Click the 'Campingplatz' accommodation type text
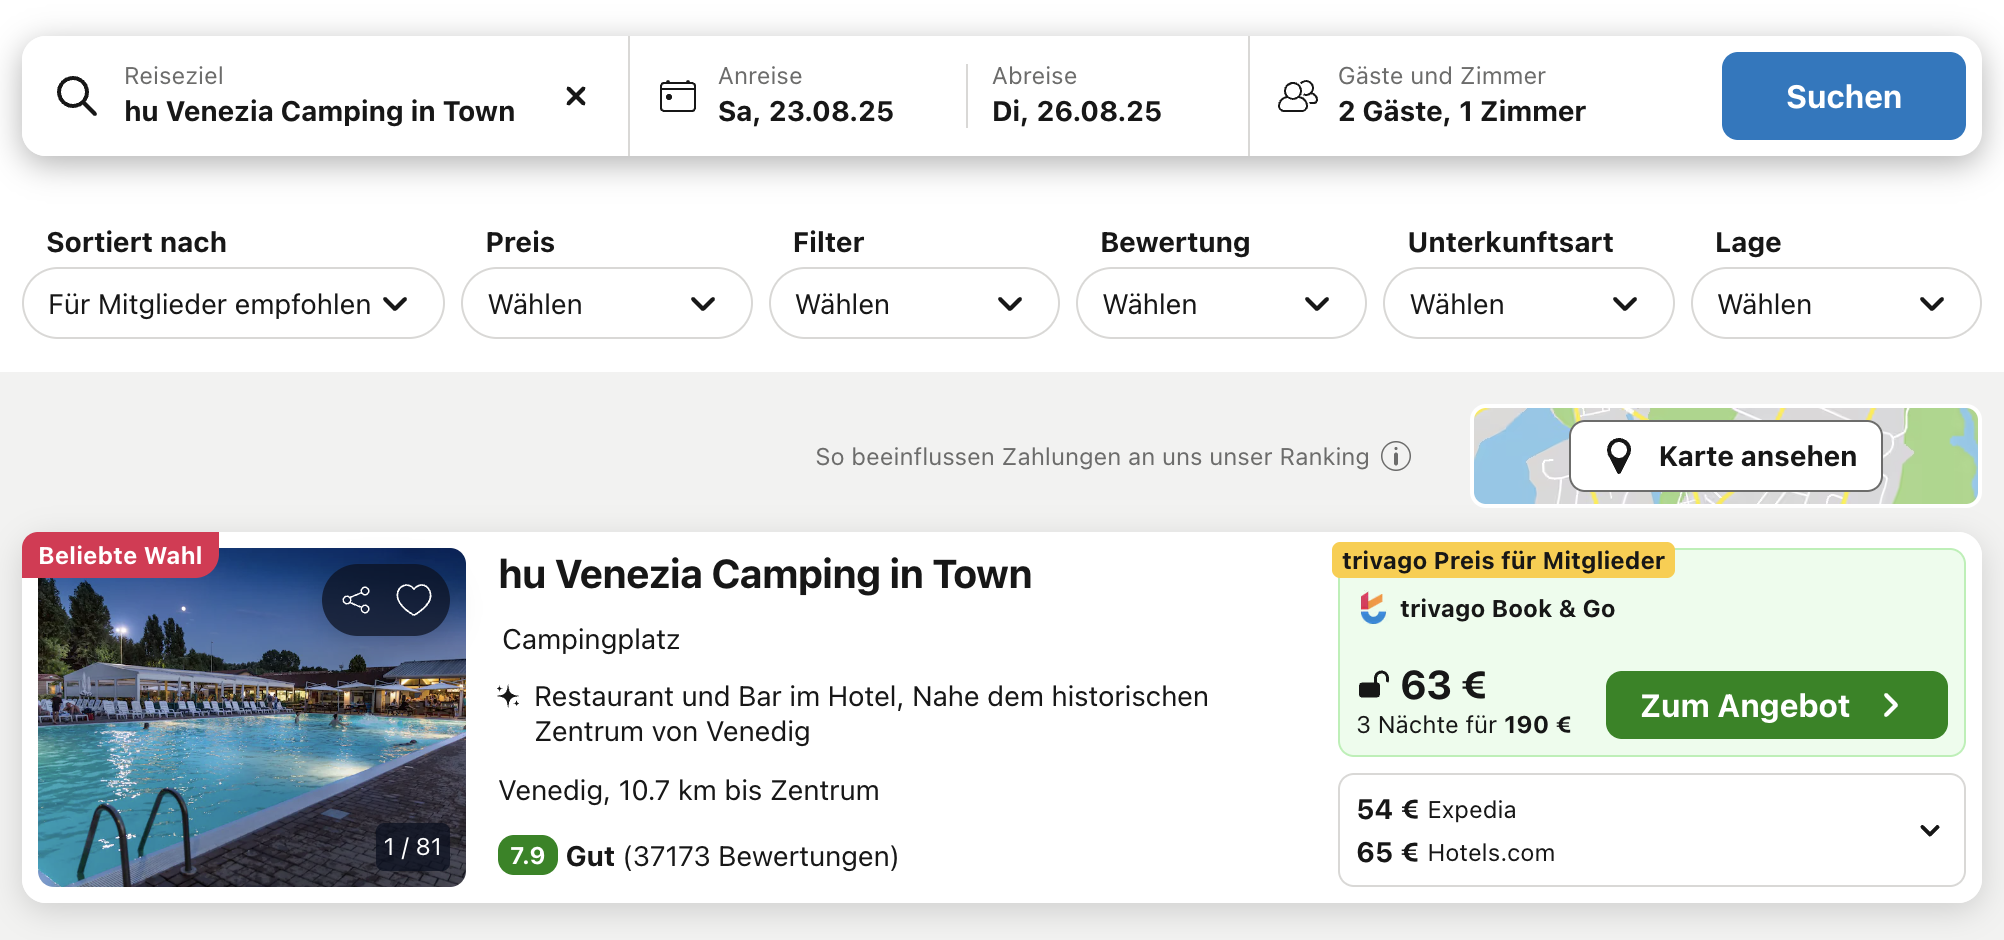Viewport: 2004px width, 940px height. pos(591,639)
